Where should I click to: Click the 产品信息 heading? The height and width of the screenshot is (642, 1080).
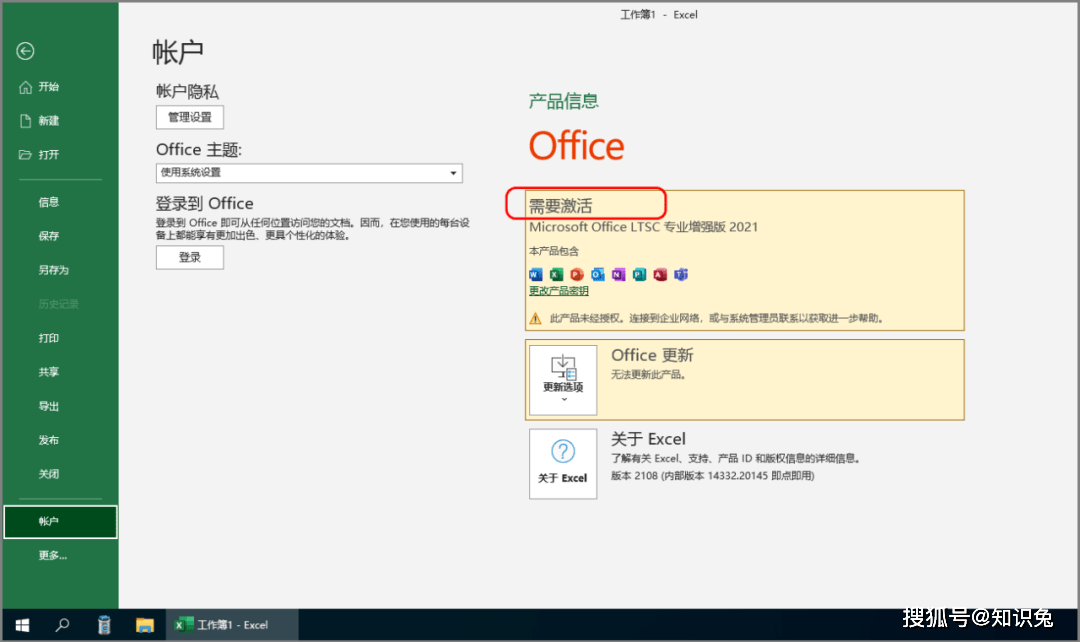563,101
